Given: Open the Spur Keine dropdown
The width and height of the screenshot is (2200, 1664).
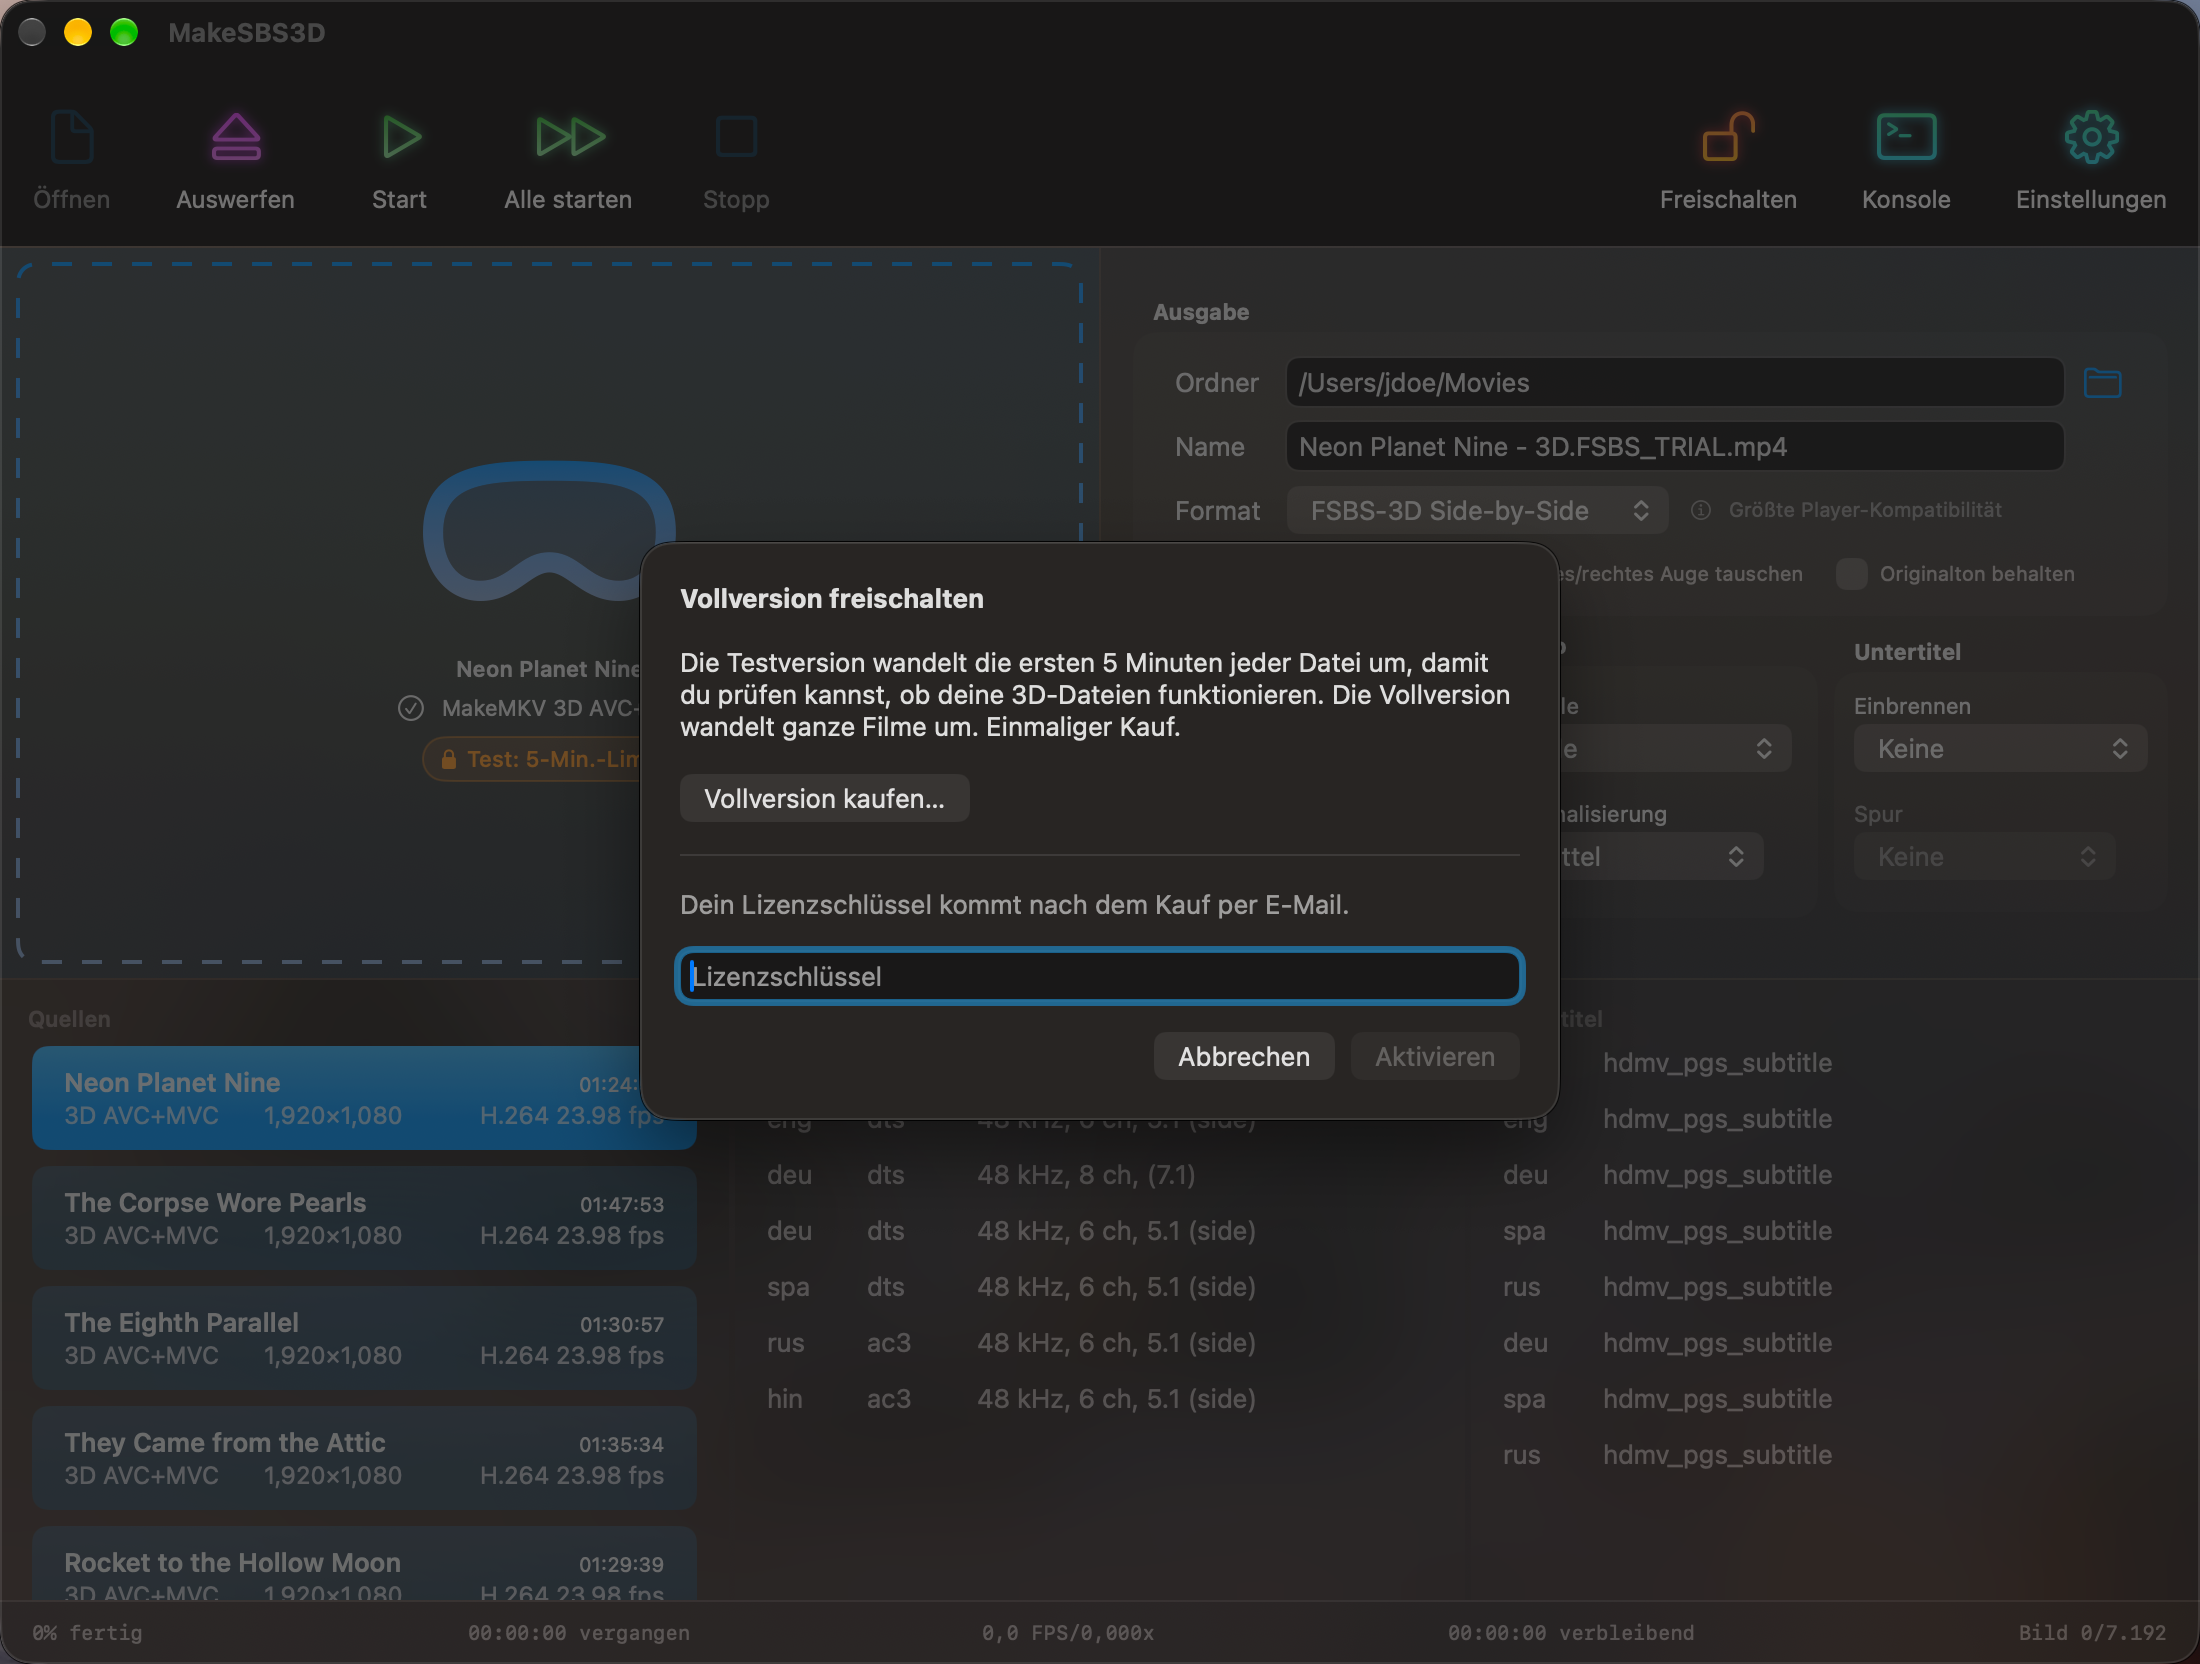Looking at the screenshot, I should (x=1984, y=857).
